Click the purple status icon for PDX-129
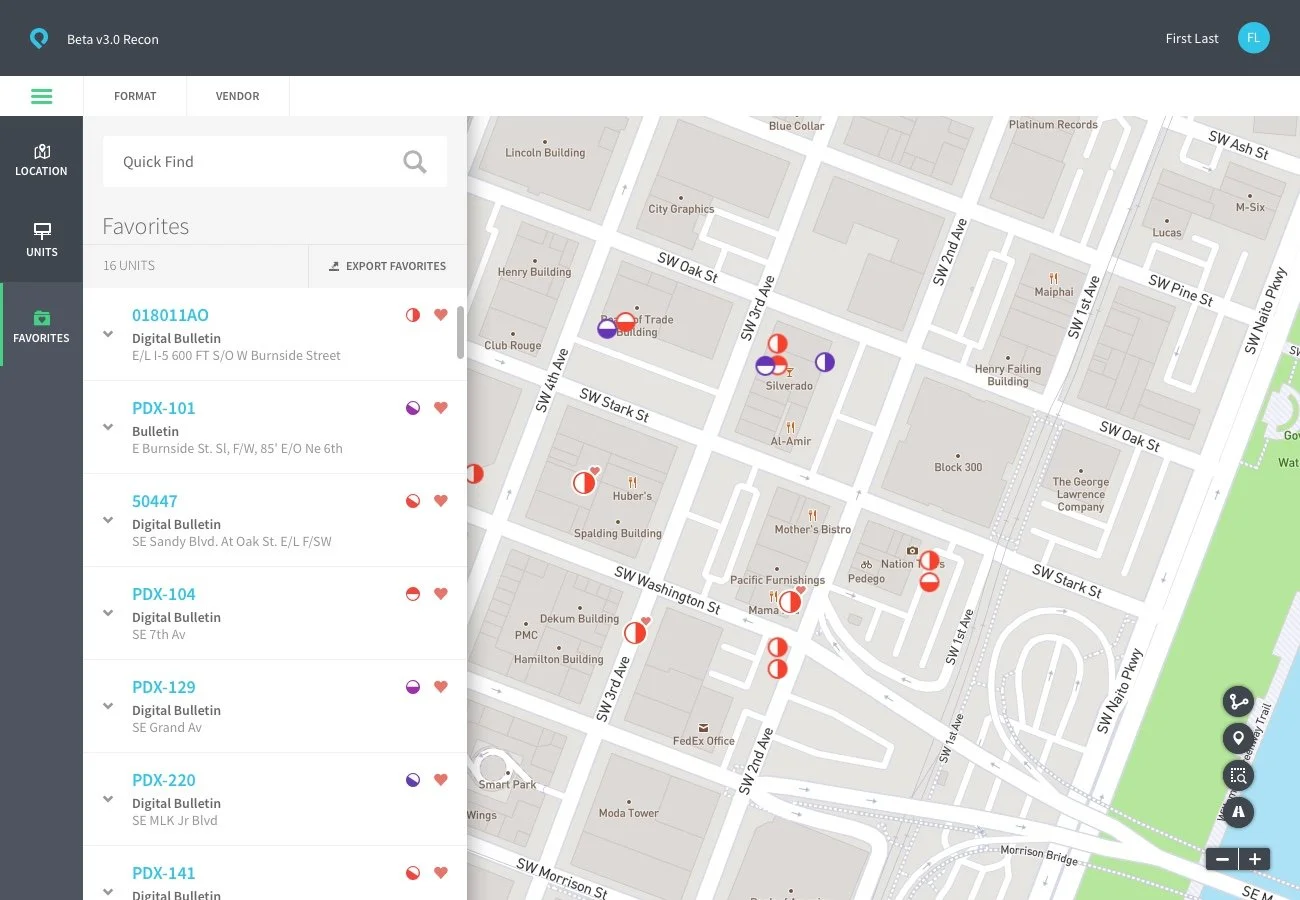 tap(413, 687)
